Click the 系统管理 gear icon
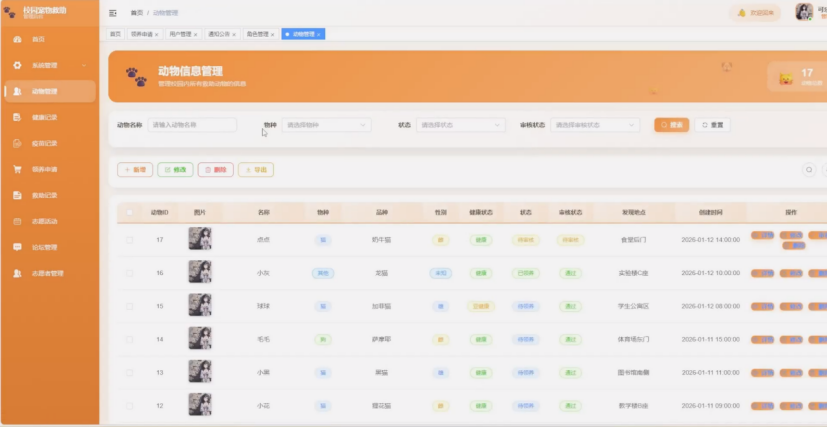This screenshot has height=427, width=827. (x=17, y=65)
